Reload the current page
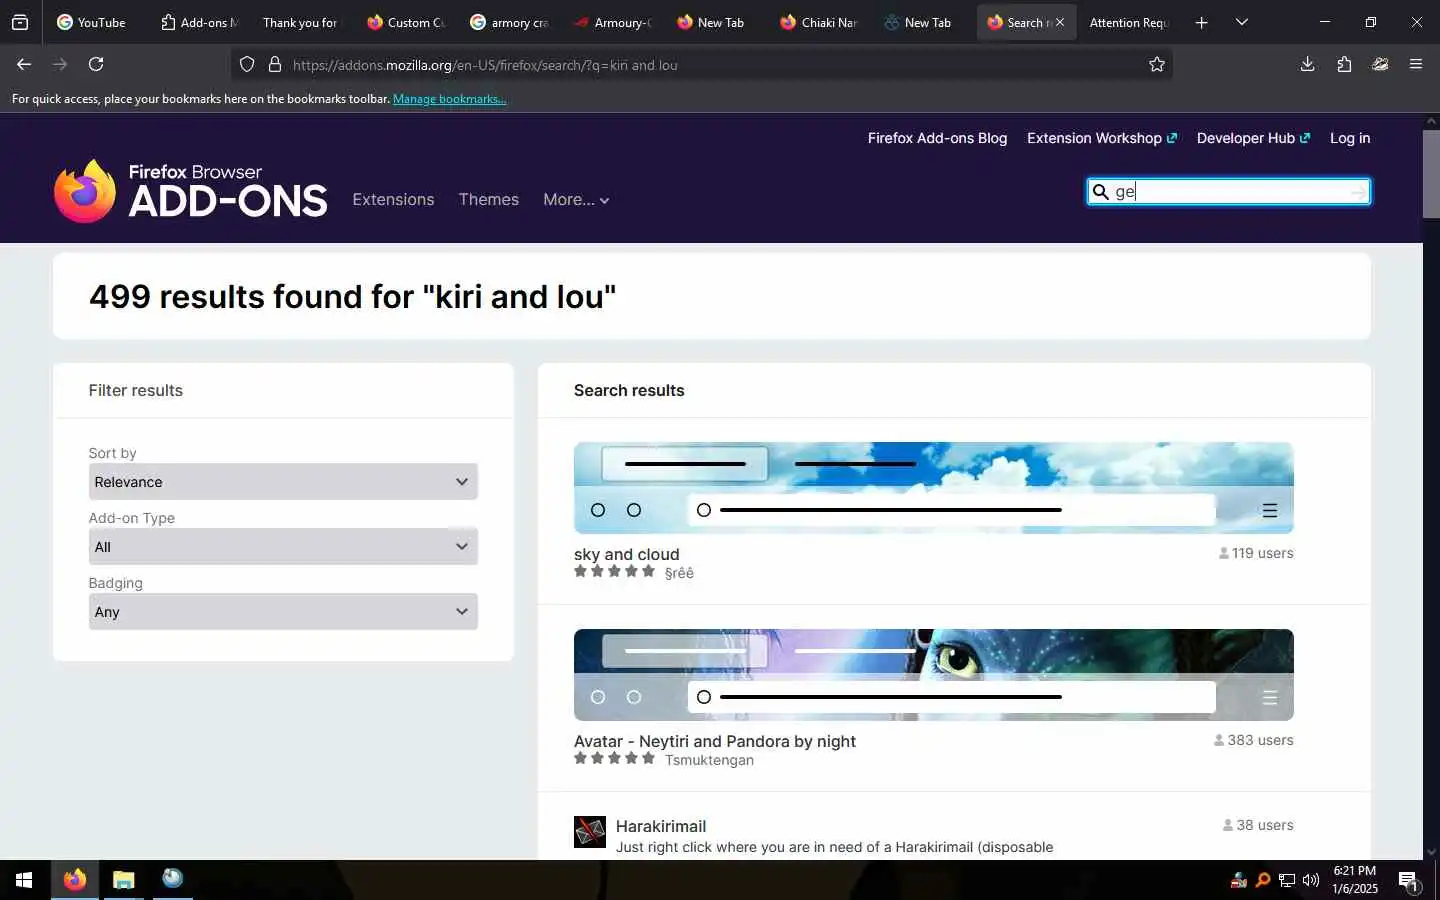 96,64
